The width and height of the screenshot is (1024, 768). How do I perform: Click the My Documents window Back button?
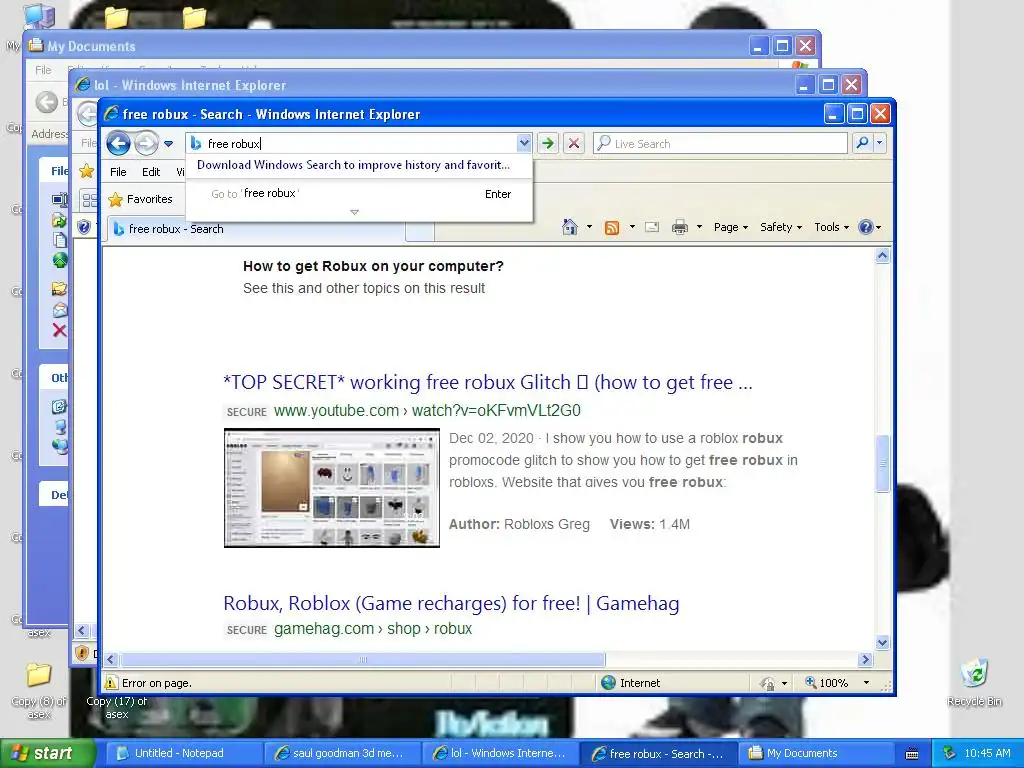tap(46, 101)
